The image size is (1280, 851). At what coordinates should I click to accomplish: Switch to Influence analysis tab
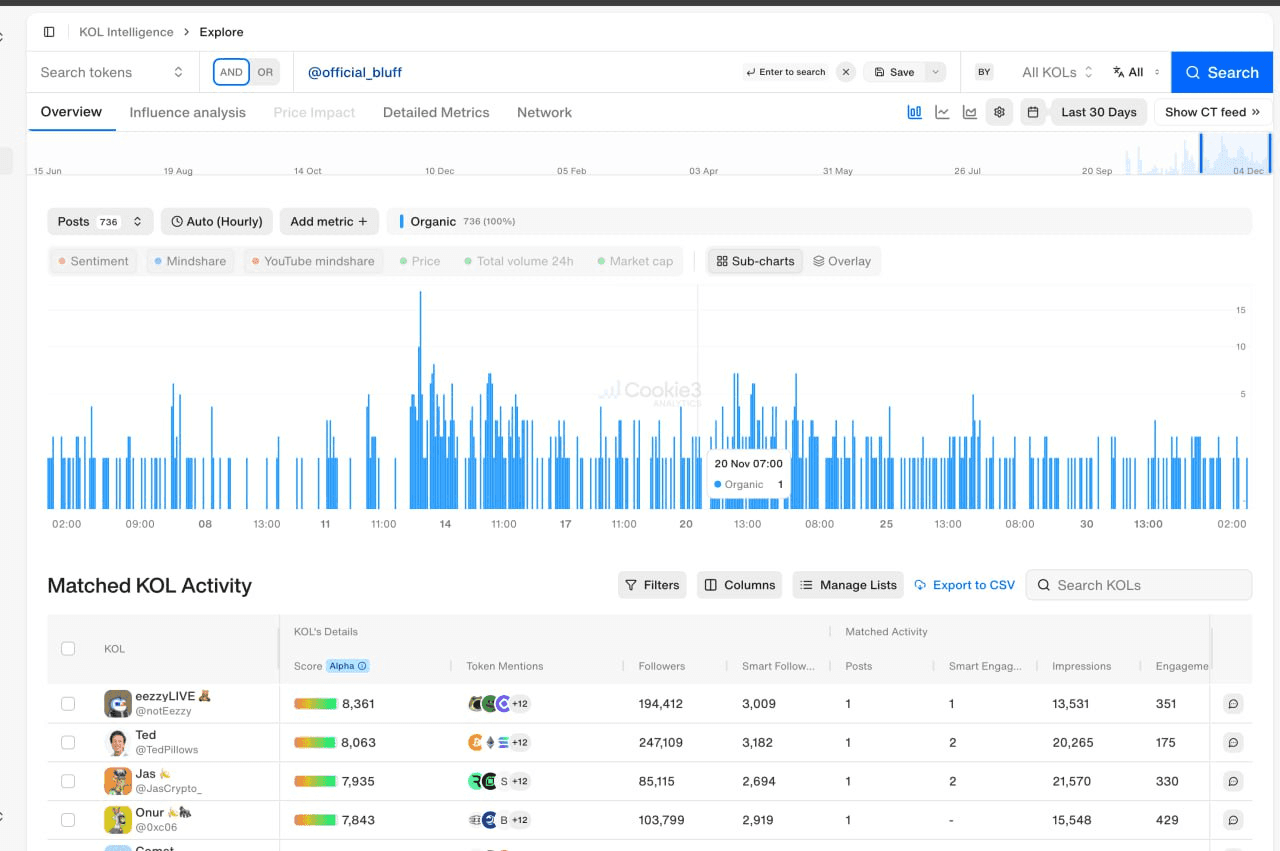tap(187, 112)
